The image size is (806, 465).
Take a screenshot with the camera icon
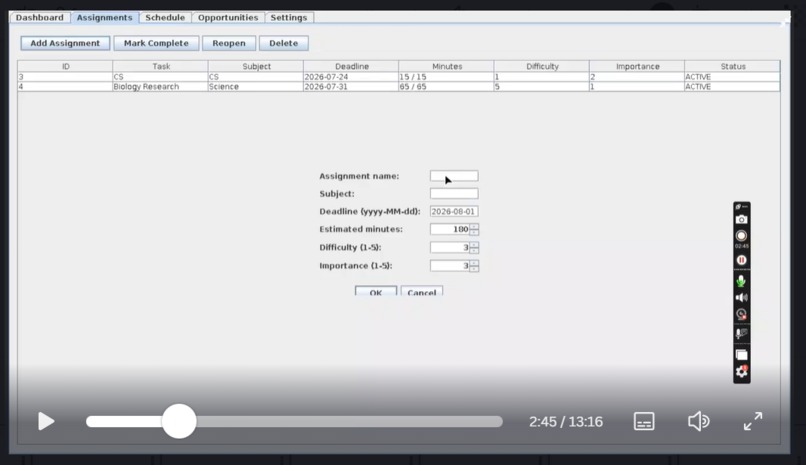tap(741, 219)
